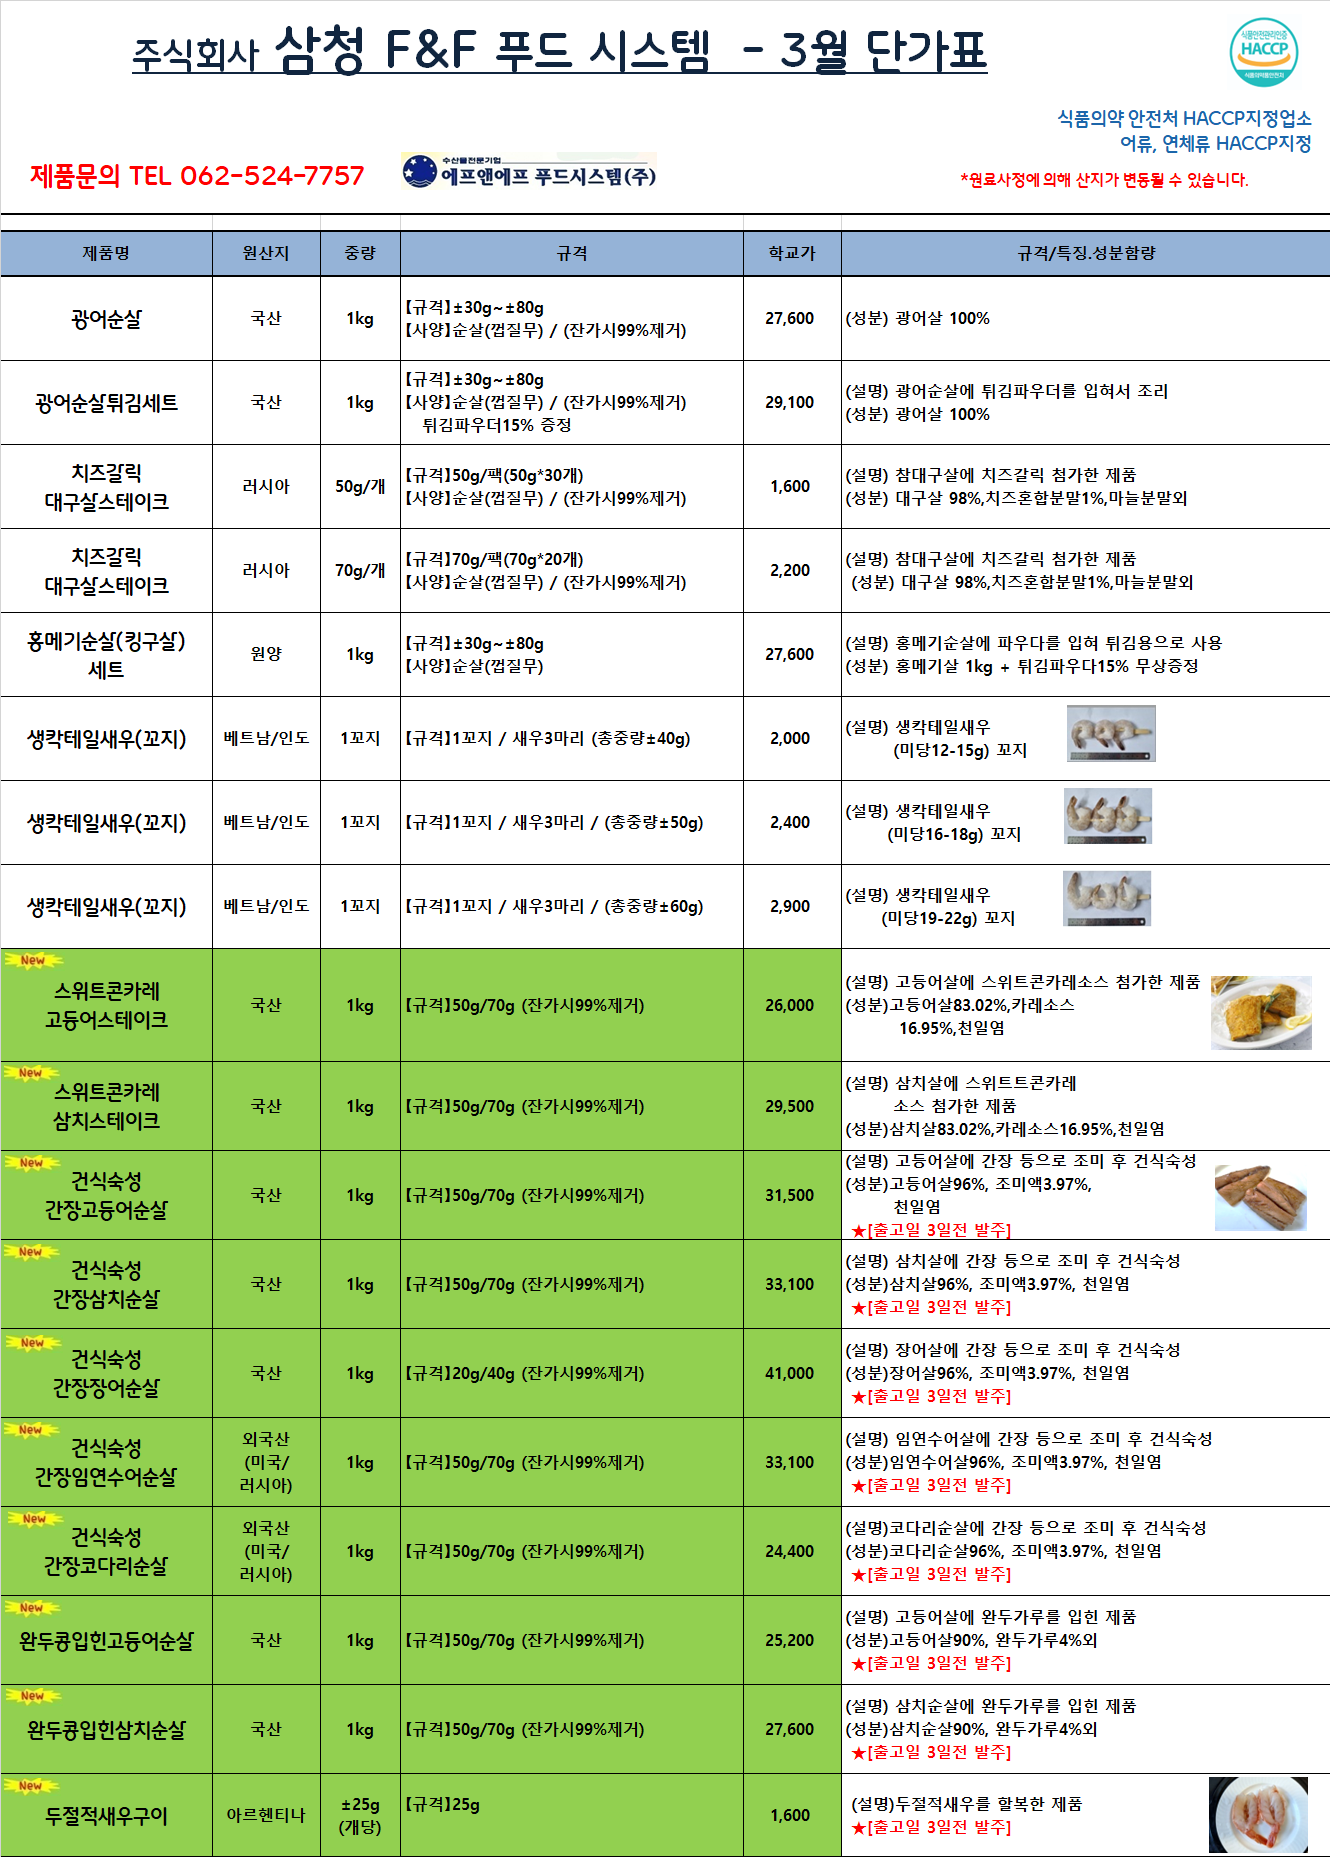Click the New badge on 완두콩입힌고등어순살 row
This screenshot has width=1330, height=1857.
[x=31, y=1608]
